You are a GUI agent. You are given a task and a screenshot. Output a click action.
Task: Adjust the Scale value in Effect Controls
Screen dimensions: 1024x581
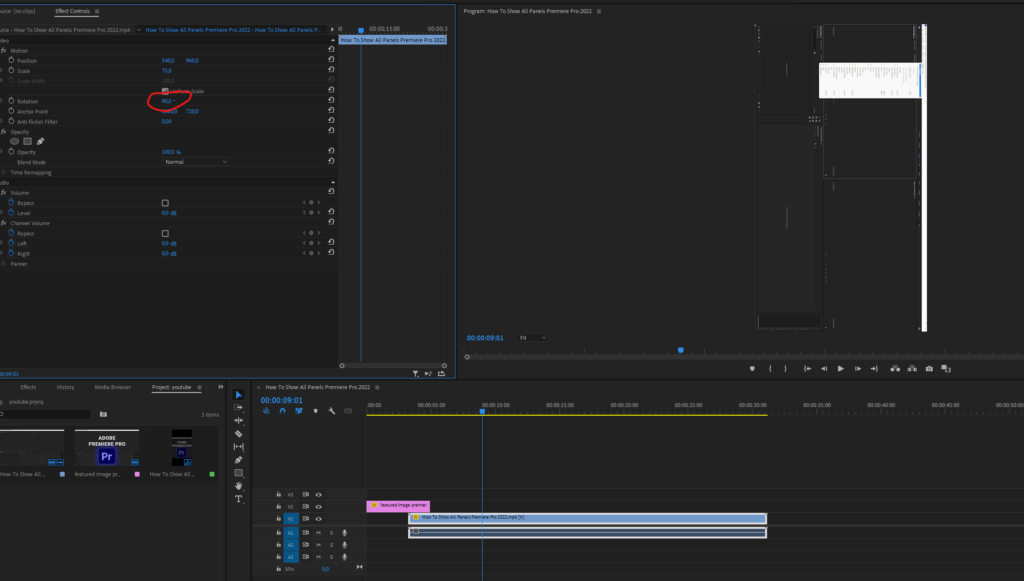tap(168, 70)
